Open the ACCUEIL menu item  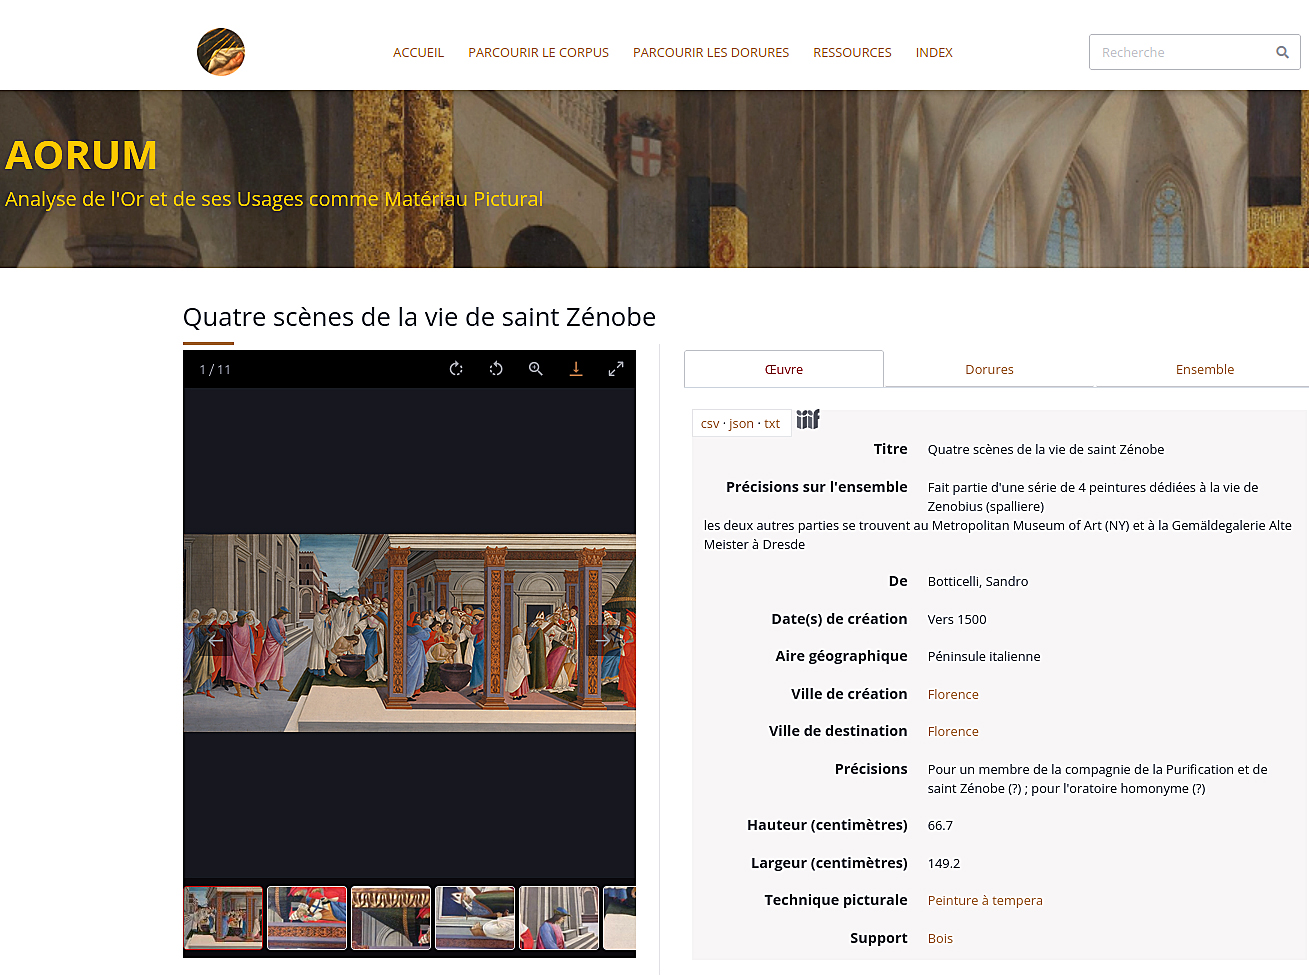click(418, 53)
